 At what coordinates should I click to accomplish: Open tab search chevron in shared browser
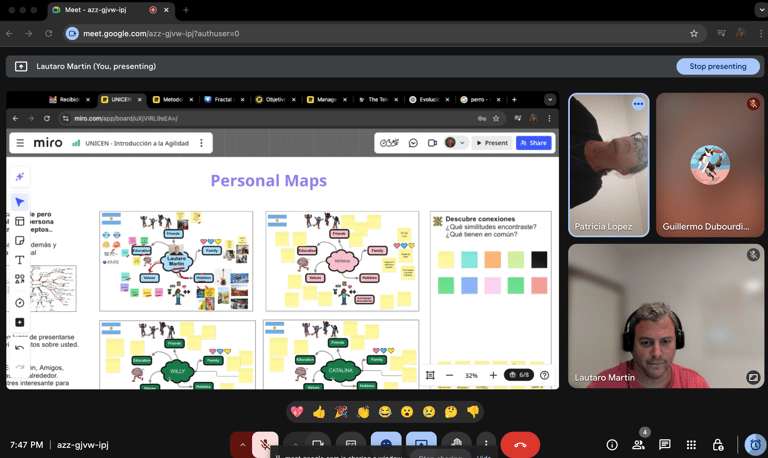tap(550, 99)
